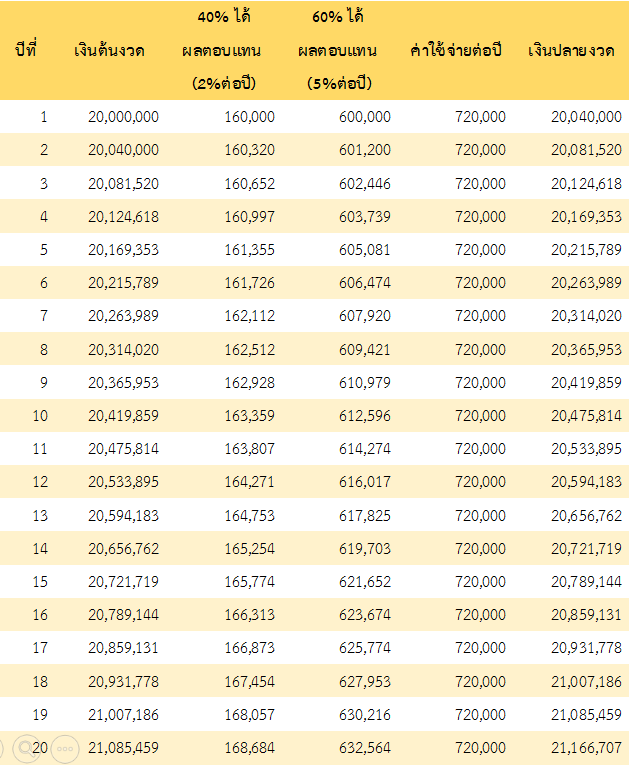Click the final ending balance 21,166,707
The image size is (629, 768).
[586, 747]
